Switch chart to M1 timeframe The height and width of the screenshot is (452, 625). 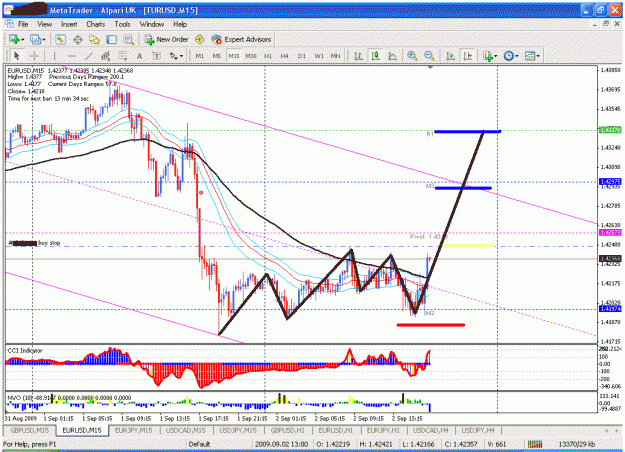(200, 56)
